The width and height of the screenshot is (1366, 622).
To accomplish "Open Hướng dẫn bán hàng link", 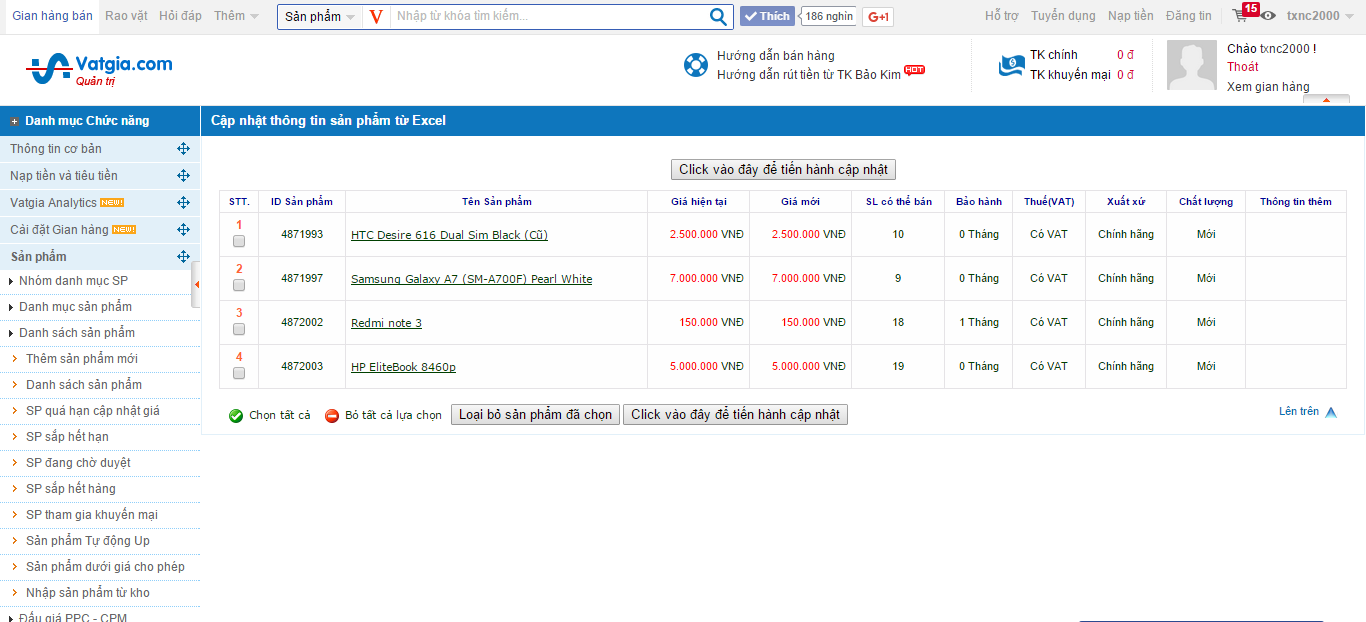I will pyautogui.click(x=776, y=56).
